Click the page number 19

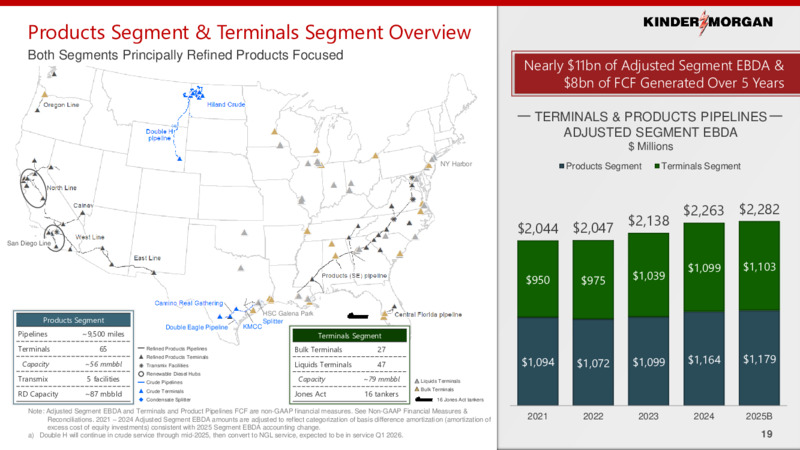766,434
